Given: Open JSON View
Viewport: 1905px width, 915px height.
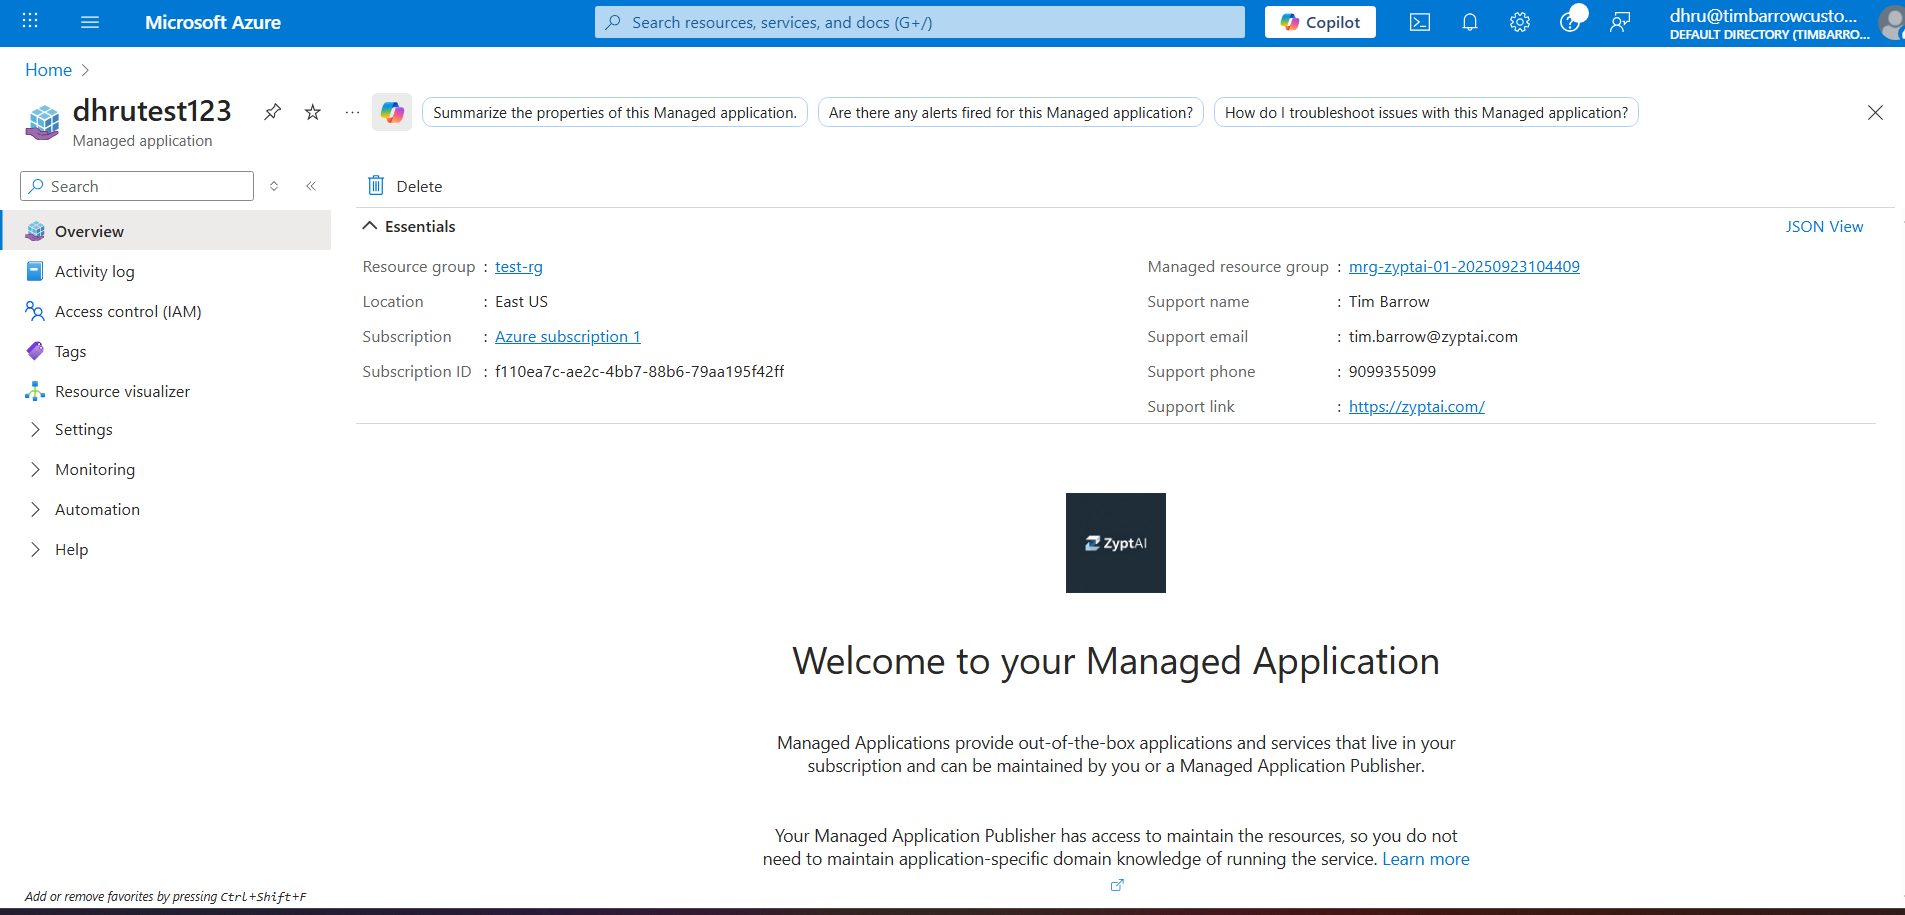Looking at the screenshot, I should click(1825, 227).
